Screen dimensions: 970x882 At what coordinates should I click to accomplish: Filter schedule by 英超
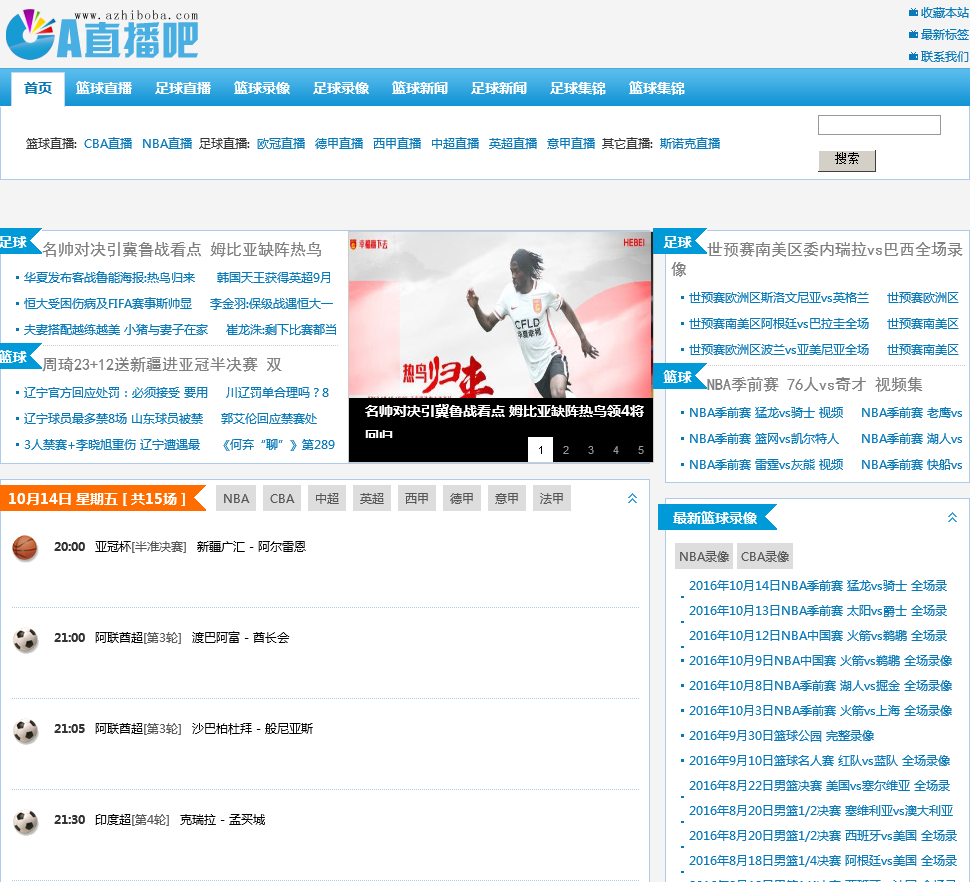372,499
